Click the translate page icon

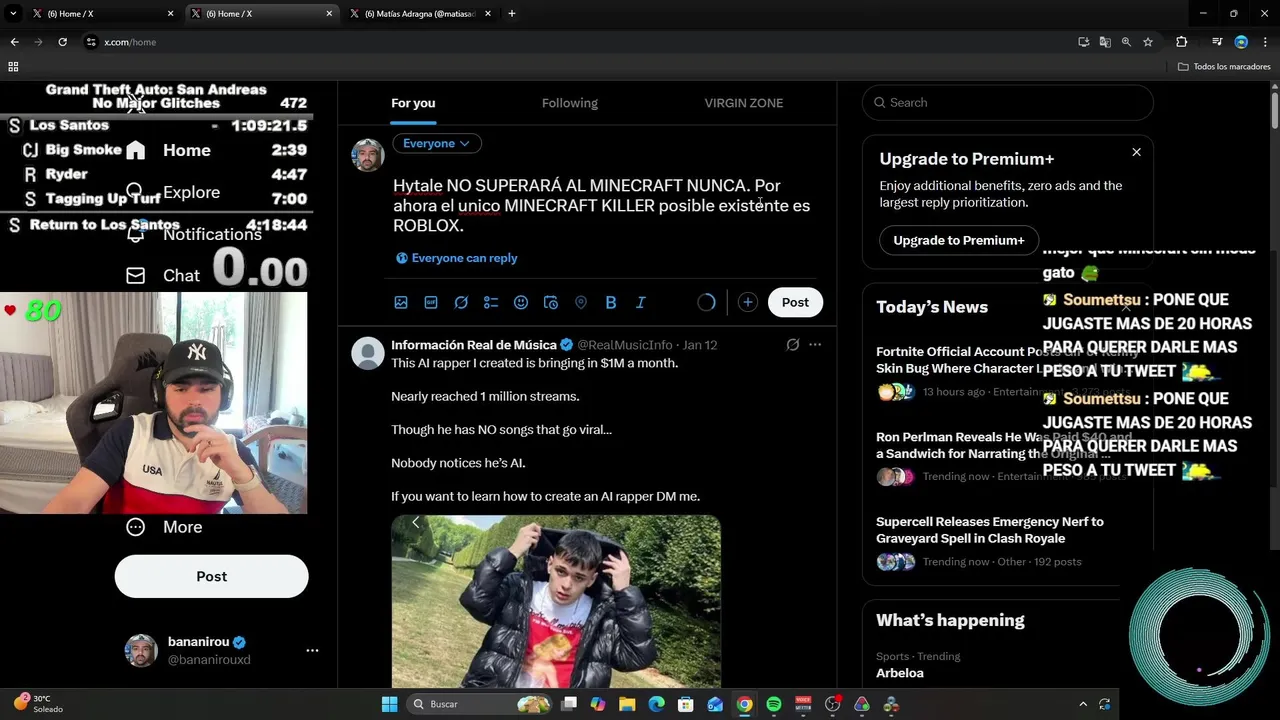click(x=1105, y=42)
